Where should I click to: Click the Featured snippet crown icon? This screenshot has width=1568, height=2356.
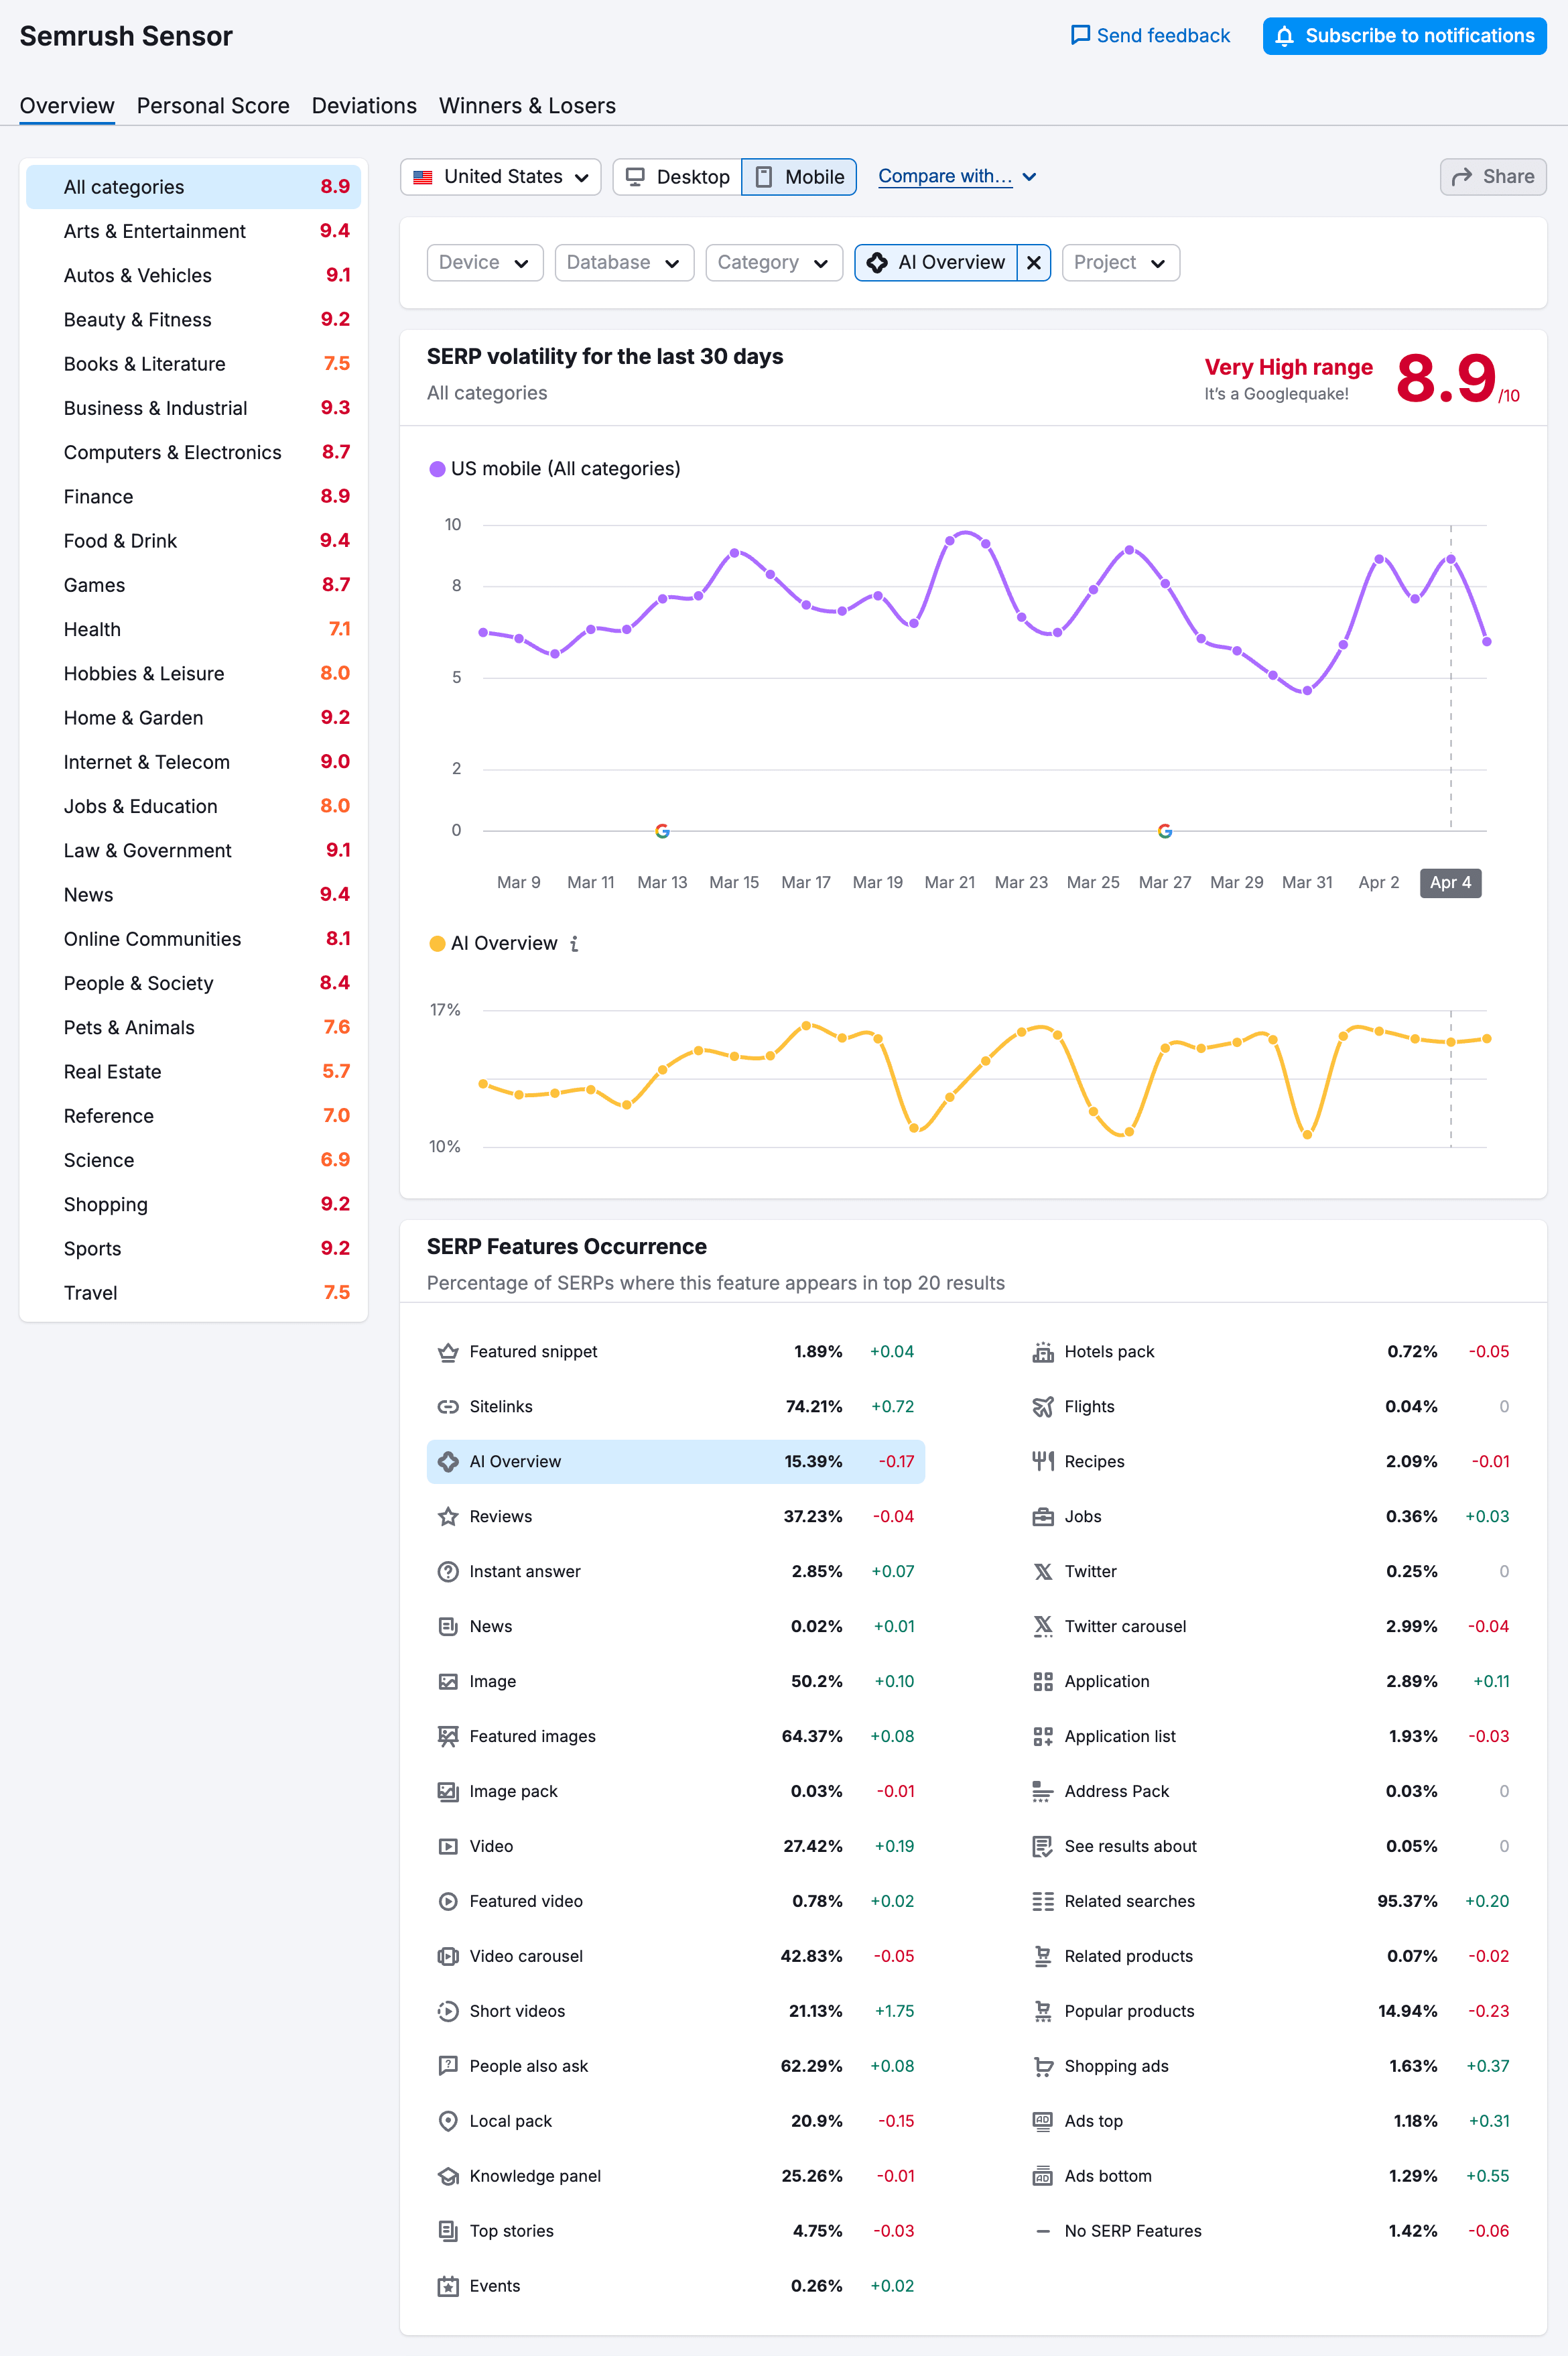(x=448, y=1352)
